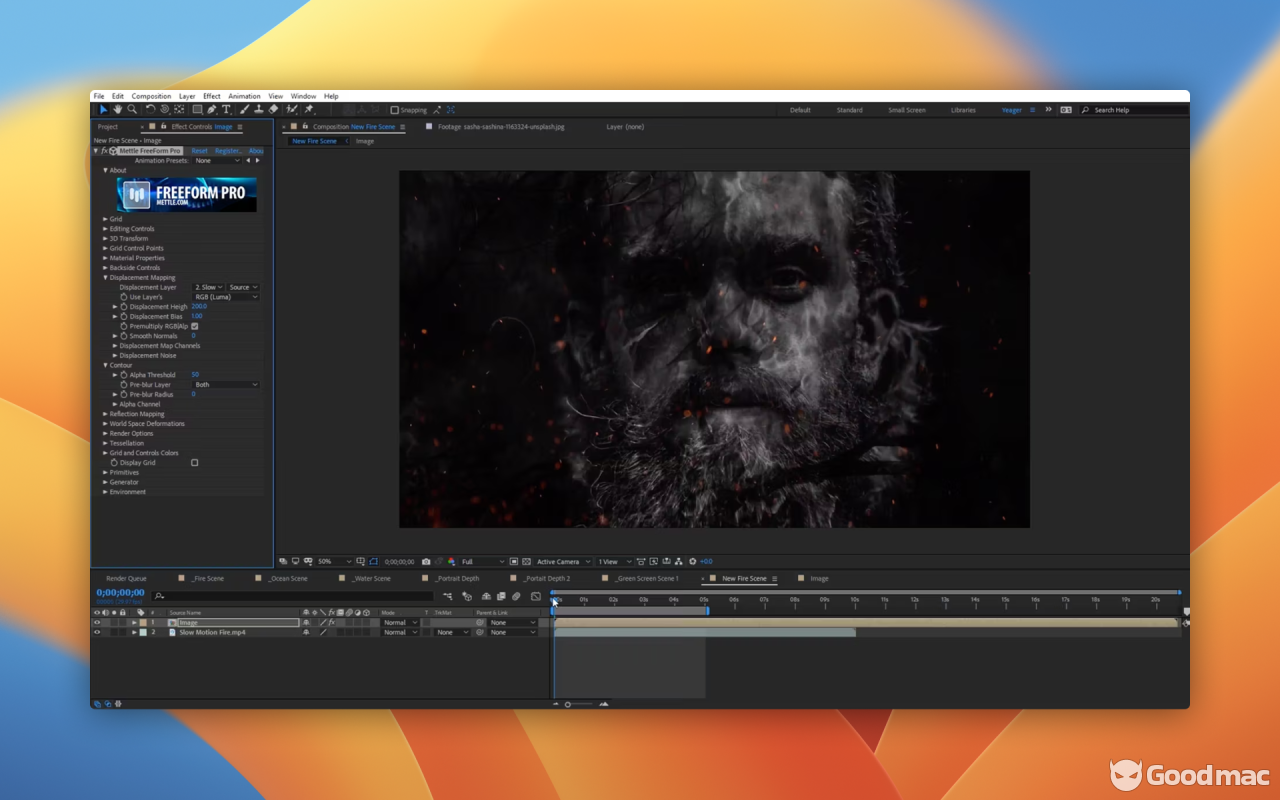
Task: Open the viewer resolution dropdown showing Full
Action: tap(482, 562)
